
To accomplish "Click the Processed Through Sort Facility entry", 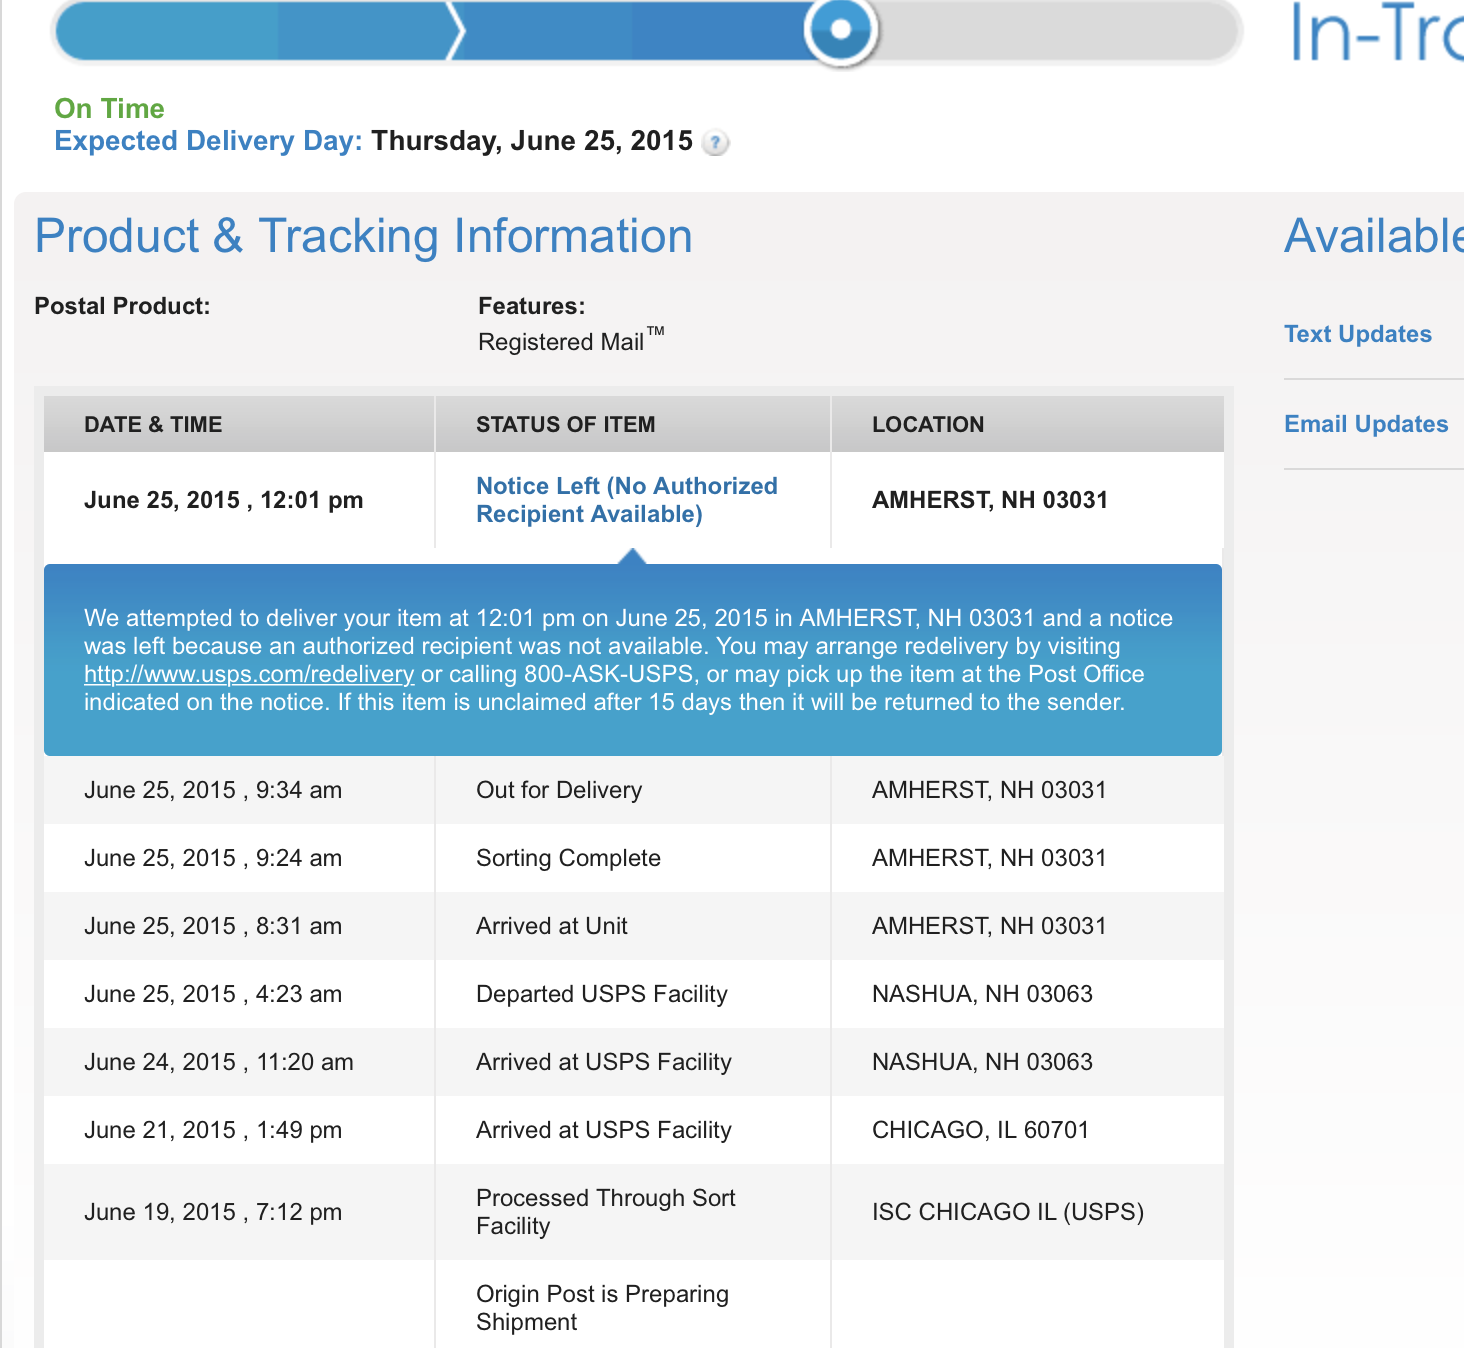I will pos(605,1212).
